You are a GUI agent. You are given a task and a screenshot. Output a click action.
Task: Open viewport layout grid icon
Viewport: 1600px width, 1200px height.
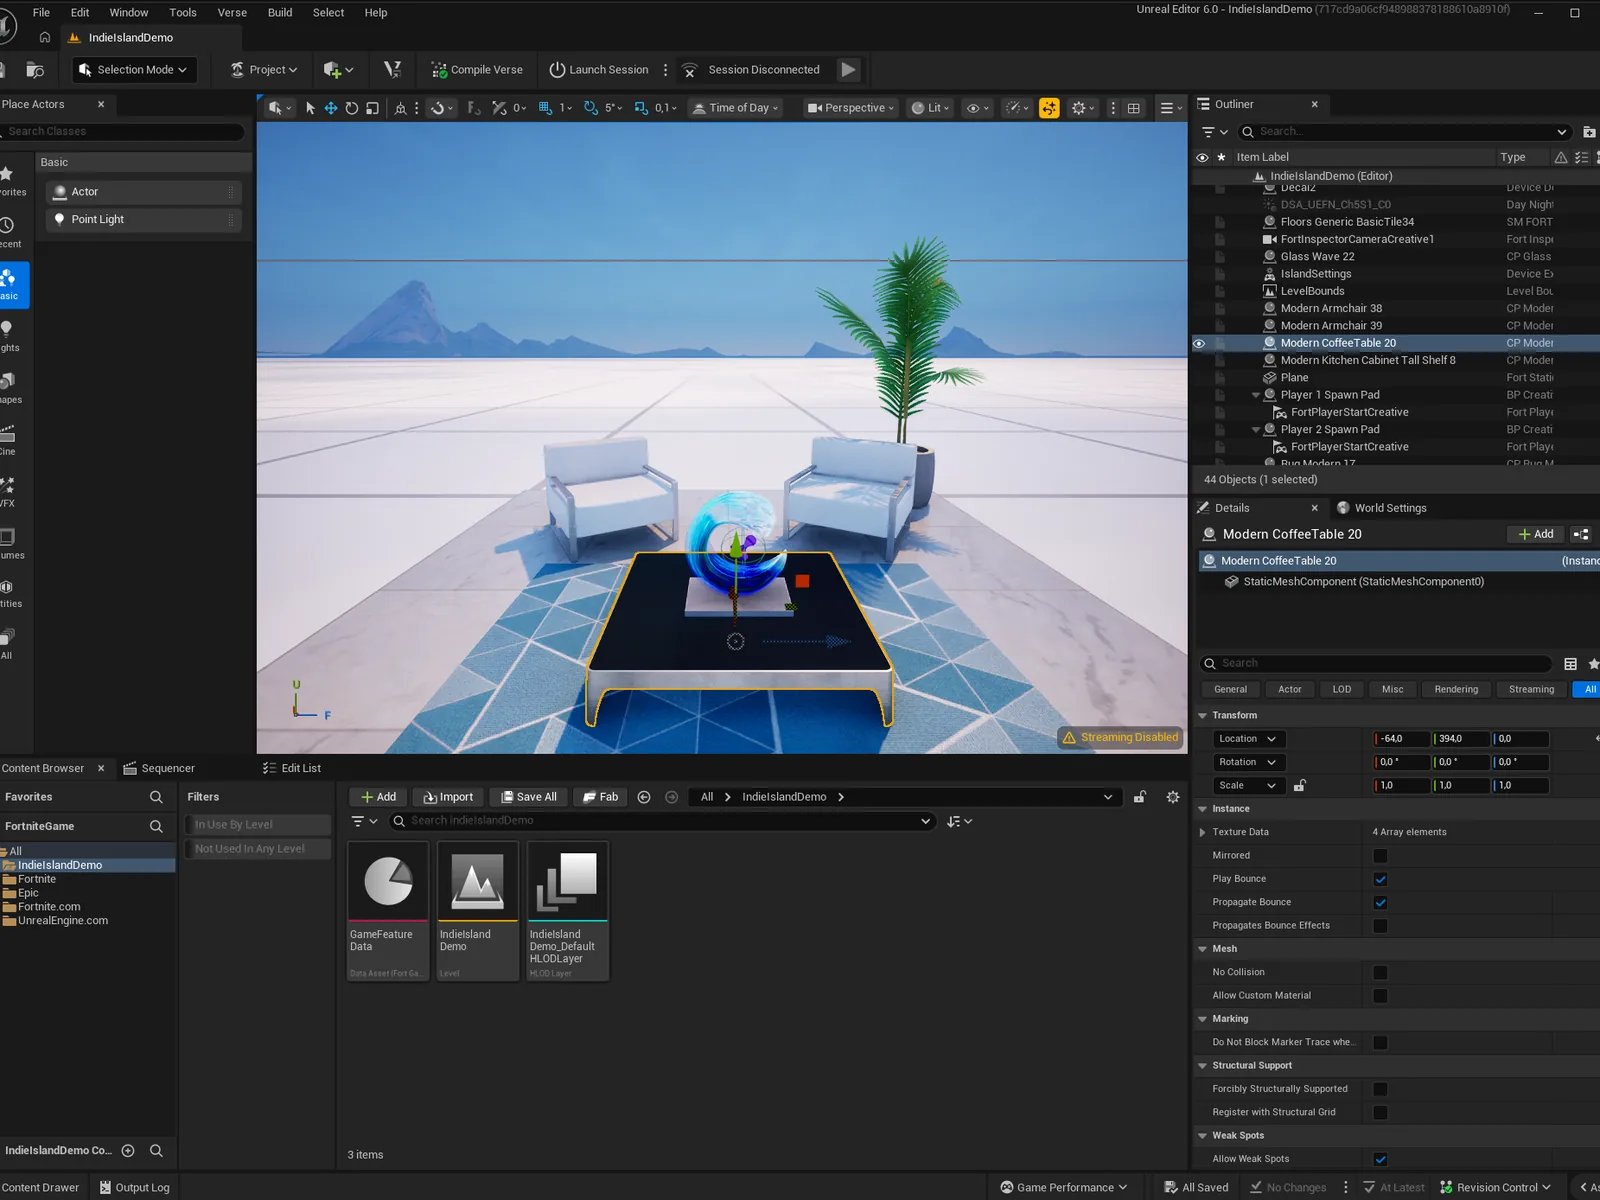(x=1134, y=108)
